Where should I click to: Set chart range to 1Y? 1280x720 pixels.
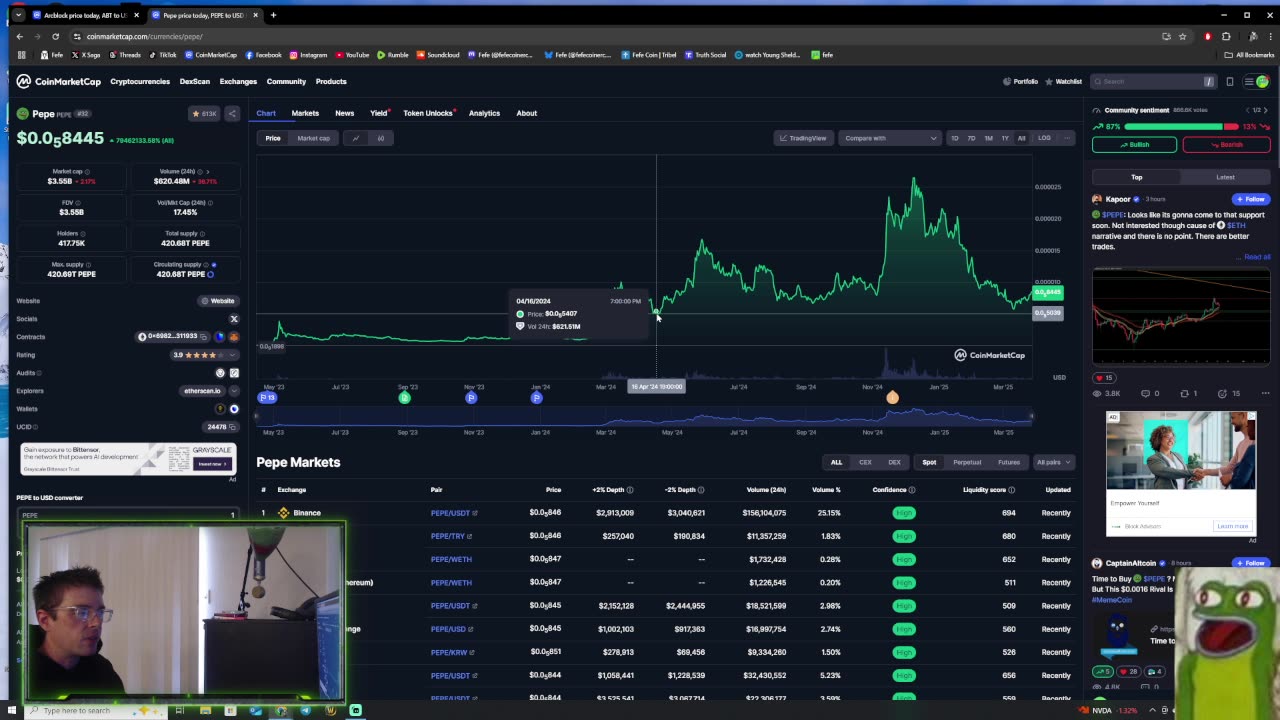tap(1005, 138)
